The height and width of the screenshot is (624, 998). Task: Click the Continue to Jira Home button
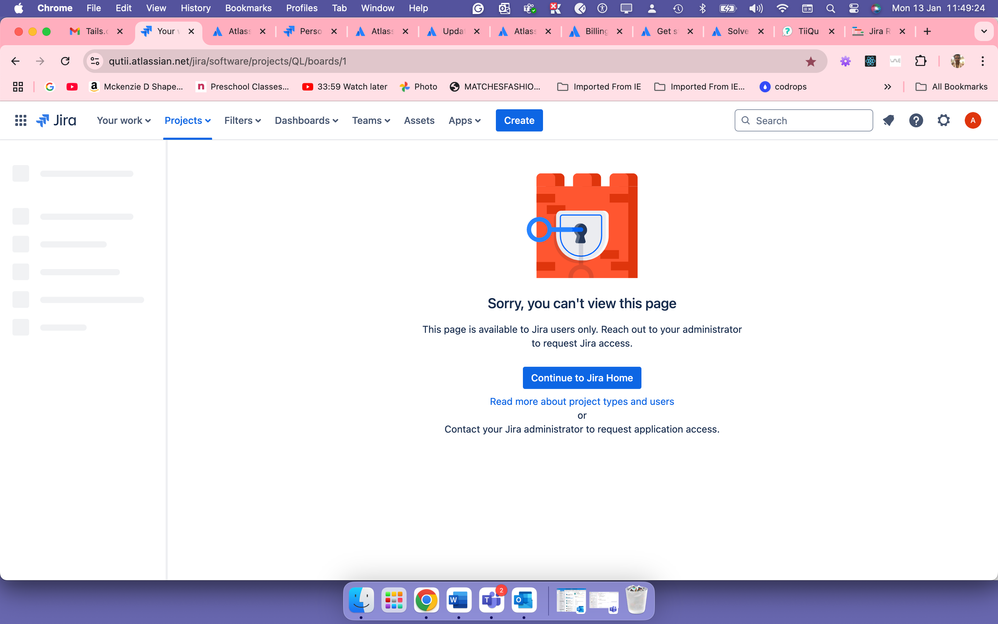pos(582,377)
